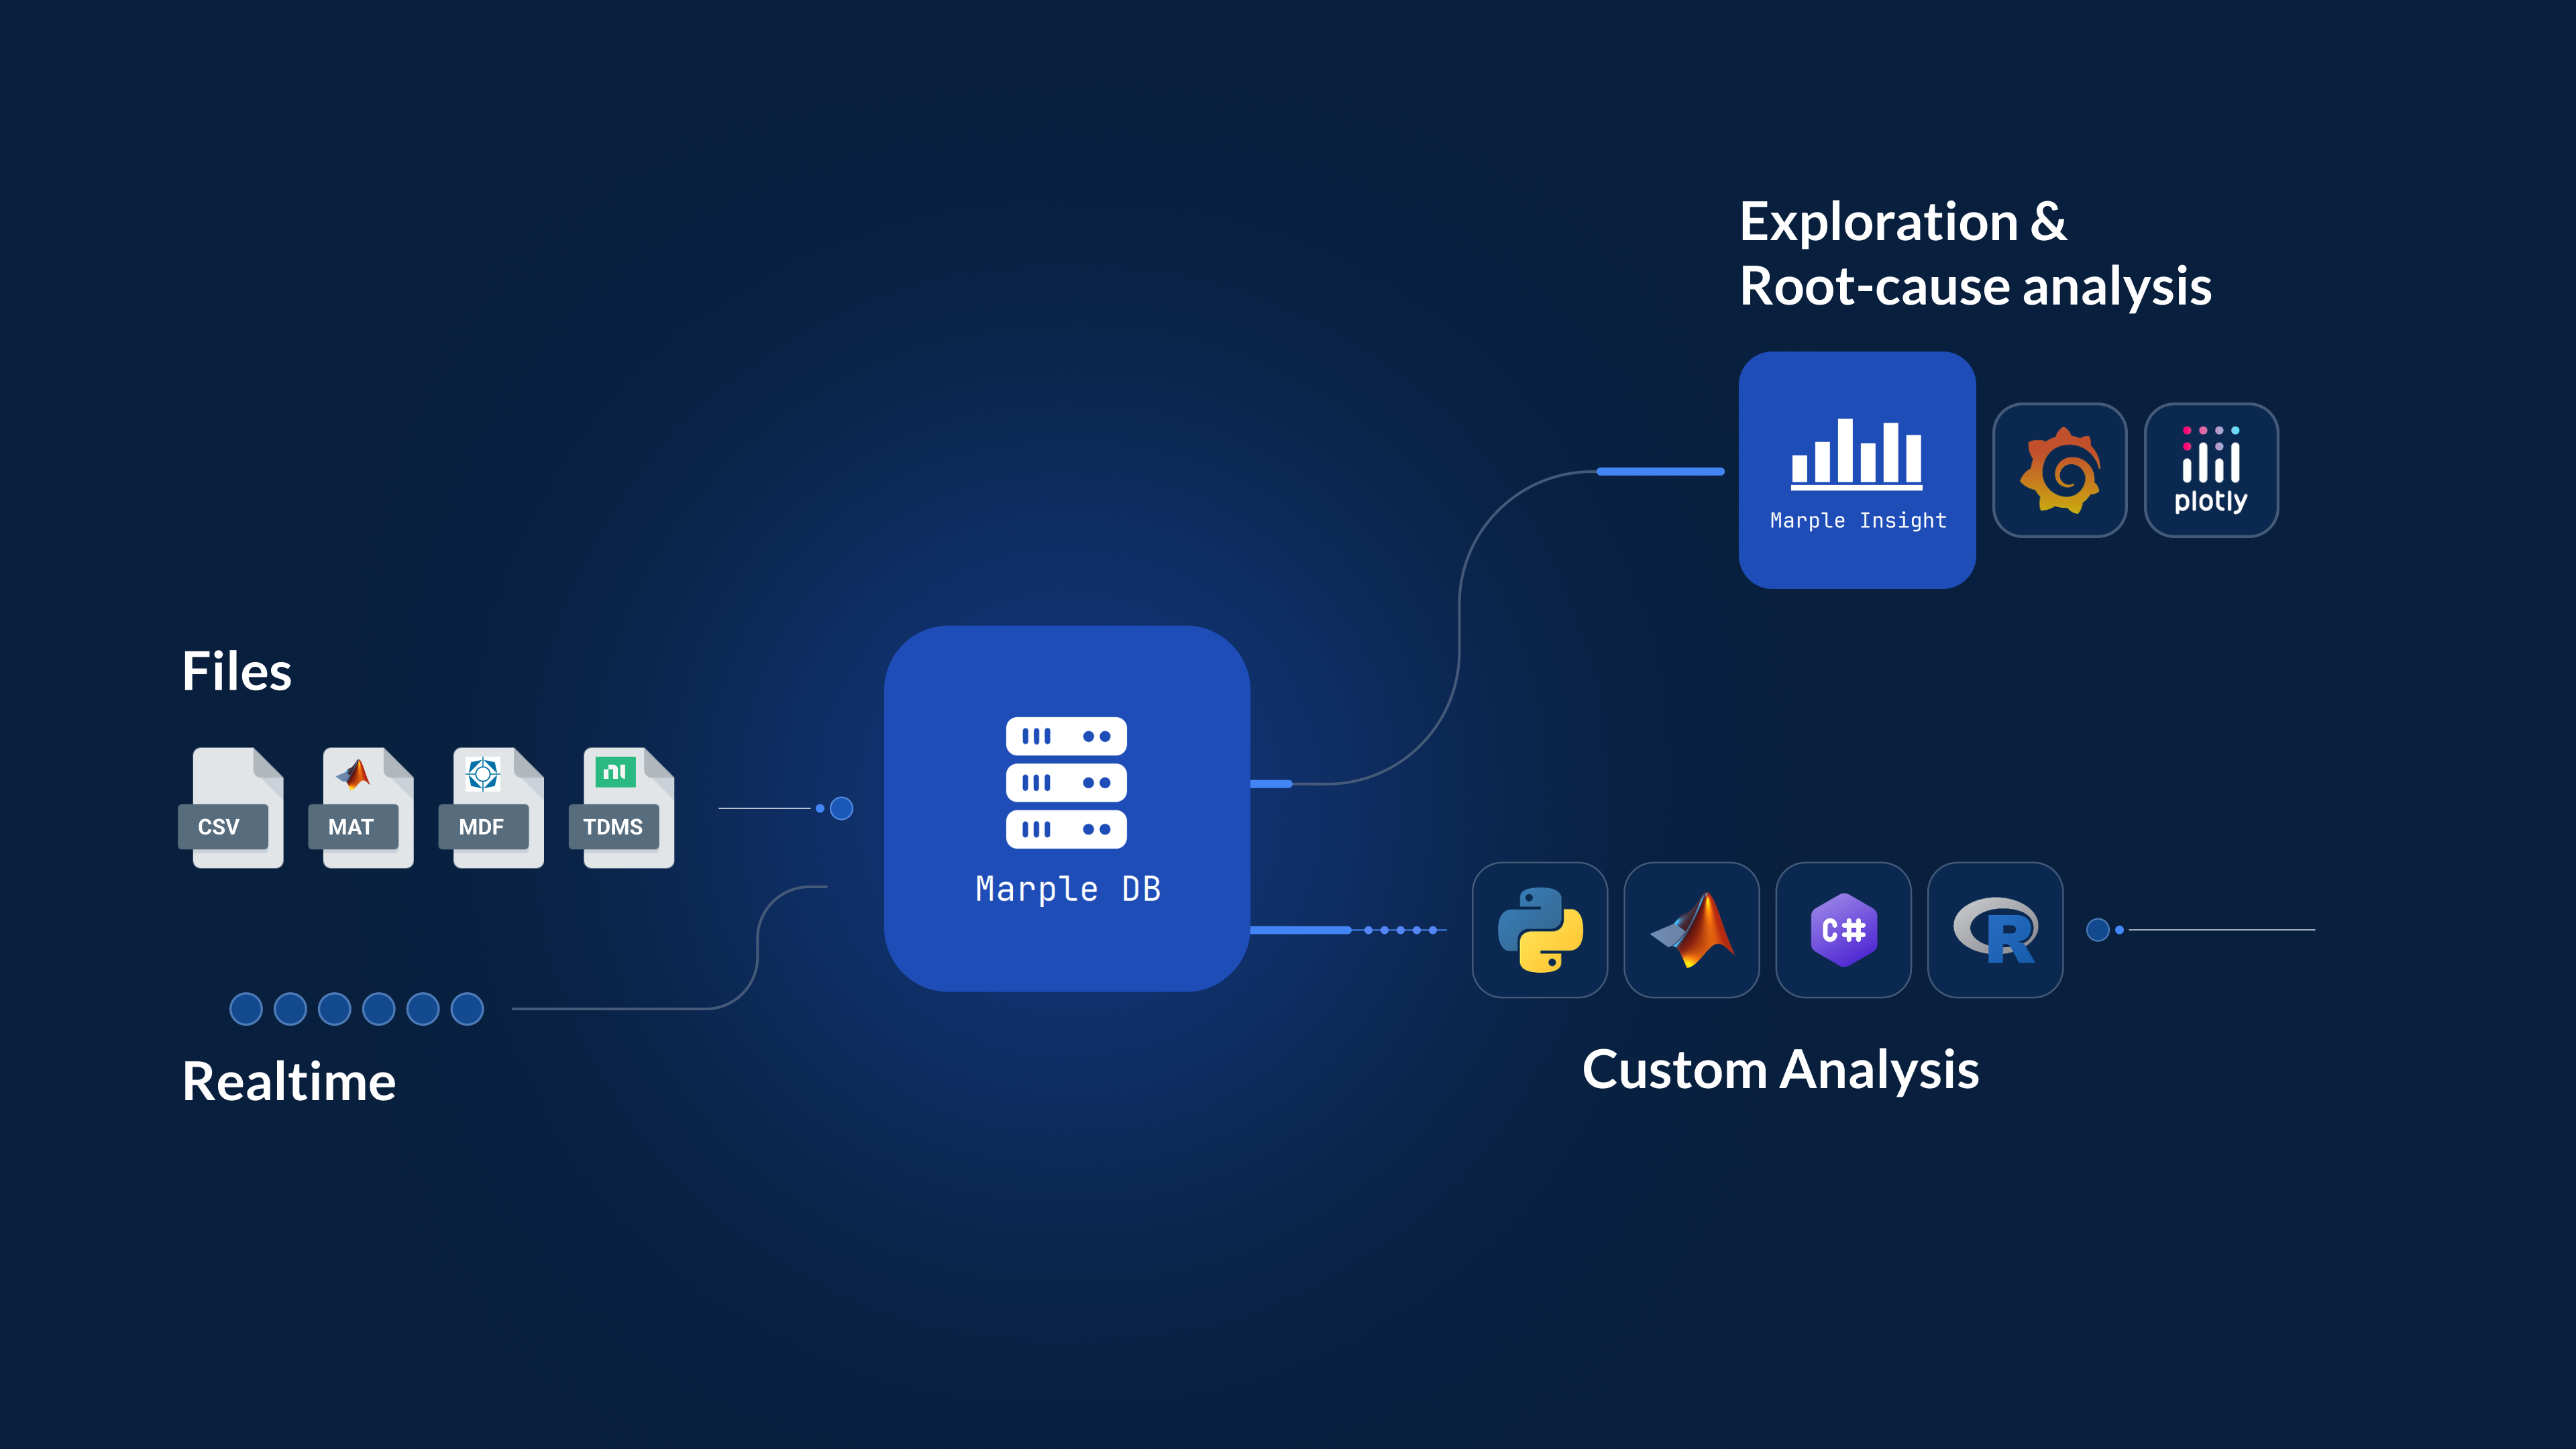Click the Custom Analysis heading

[1780, 1070]
